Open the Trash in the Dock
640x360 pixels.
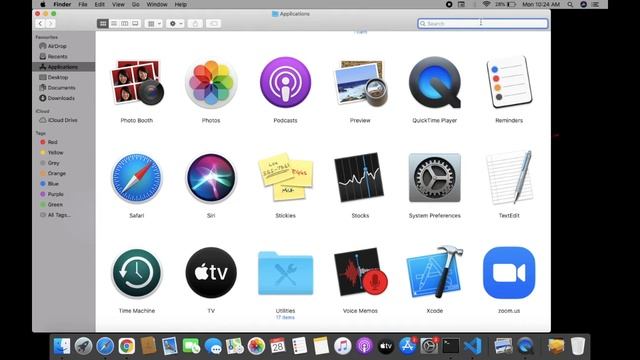(578, 346)
